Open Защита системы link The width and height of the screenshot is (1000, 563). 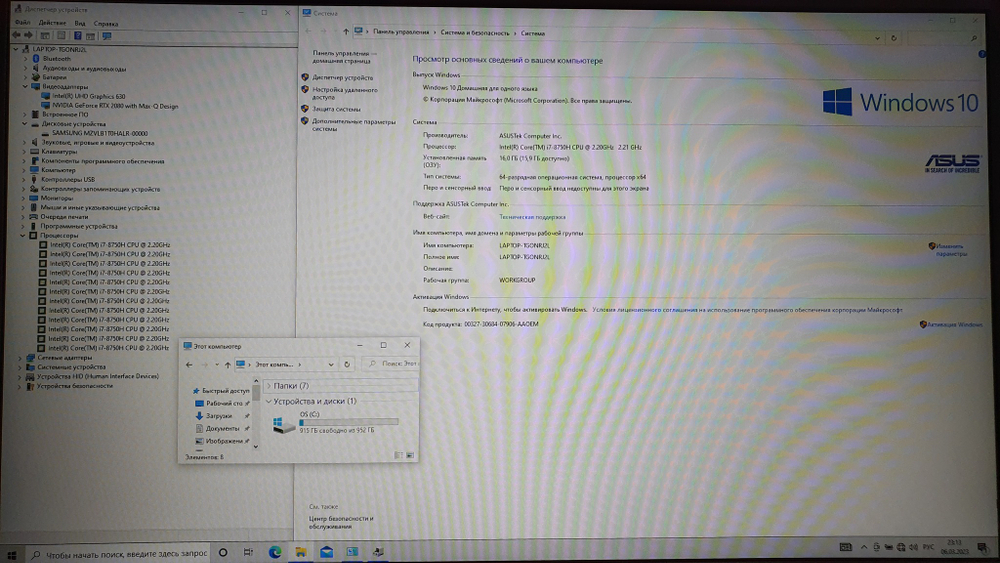click(336, 109)
